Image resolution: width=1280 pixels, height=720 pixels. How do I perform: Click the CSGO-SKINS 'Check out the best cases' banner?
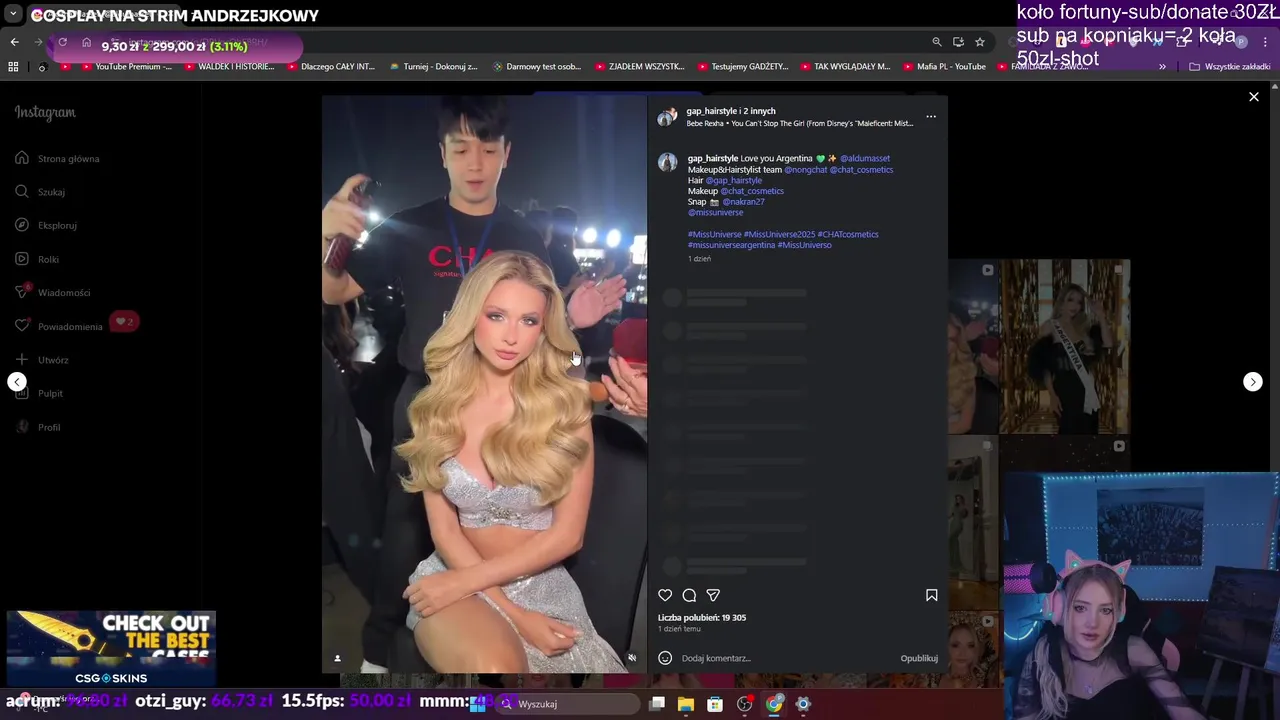(111, 649)
